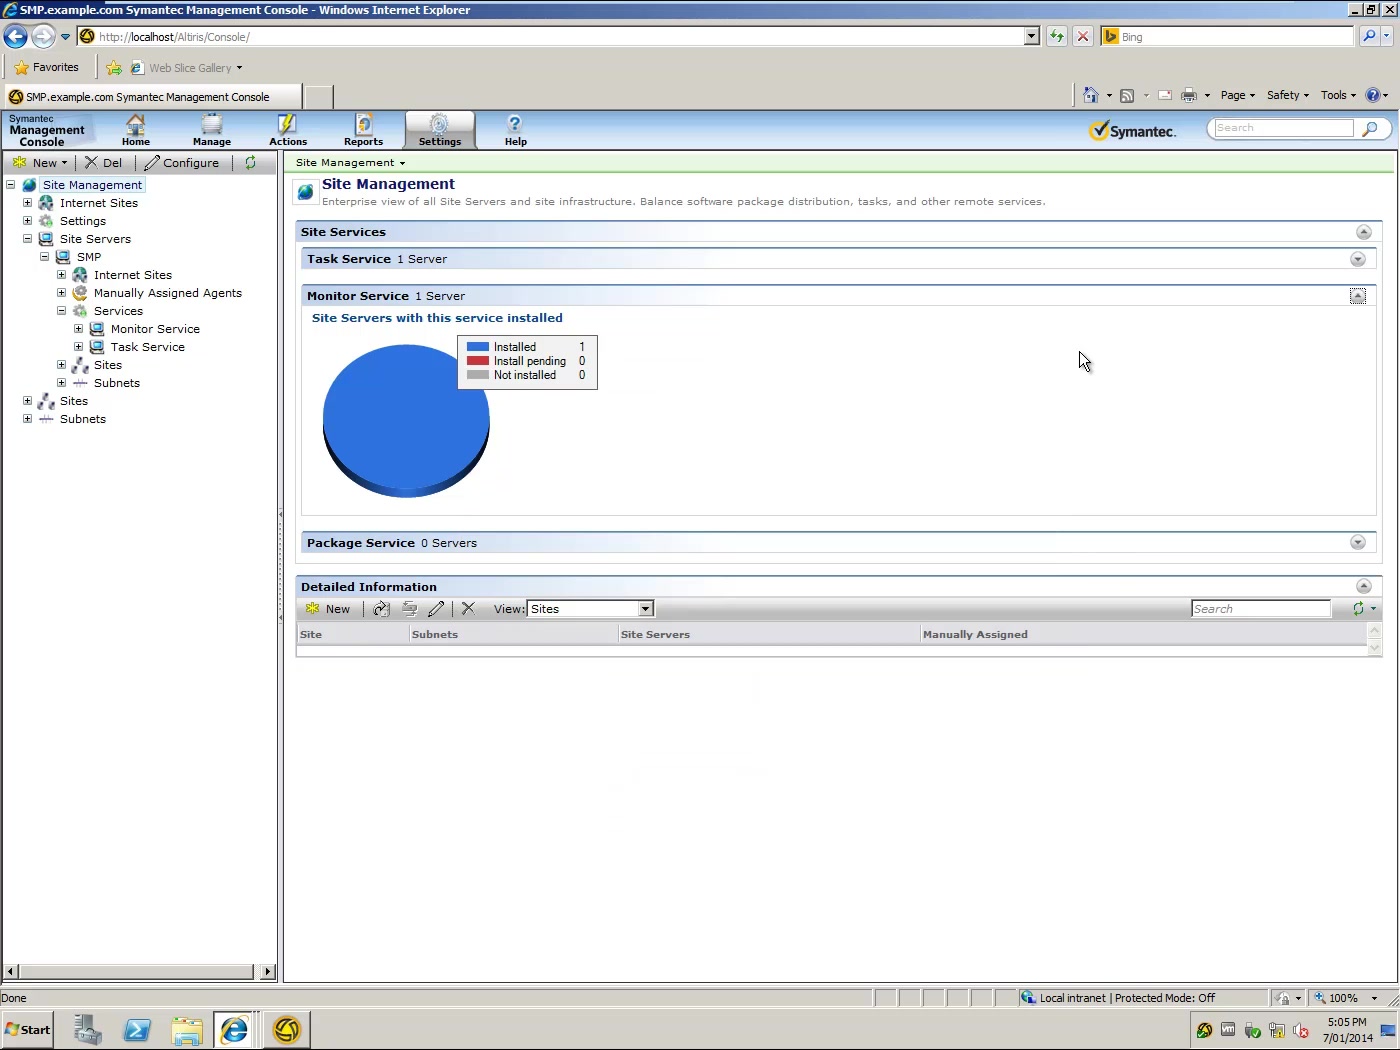Click the Add to Favorites star icon
The width and height of the screenshot is (1400, 1050).
114,67
